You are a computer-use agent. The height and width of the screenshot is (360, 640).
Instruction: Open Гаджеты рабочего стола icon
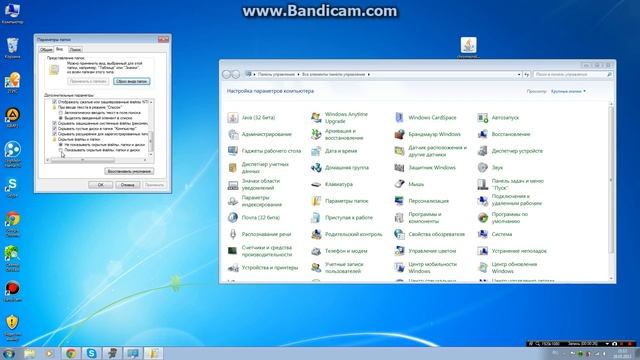click(233, 151)
